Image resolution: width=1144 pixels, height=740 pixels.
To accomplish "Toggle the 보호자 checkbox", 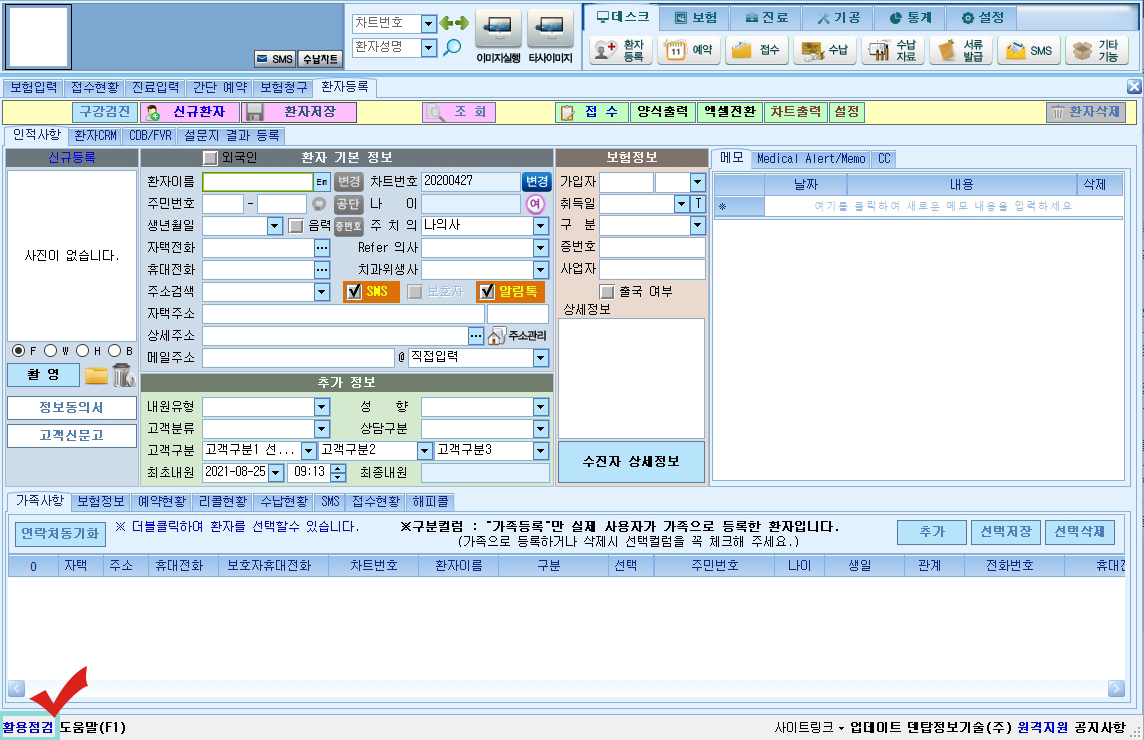I will pos(414,292).
